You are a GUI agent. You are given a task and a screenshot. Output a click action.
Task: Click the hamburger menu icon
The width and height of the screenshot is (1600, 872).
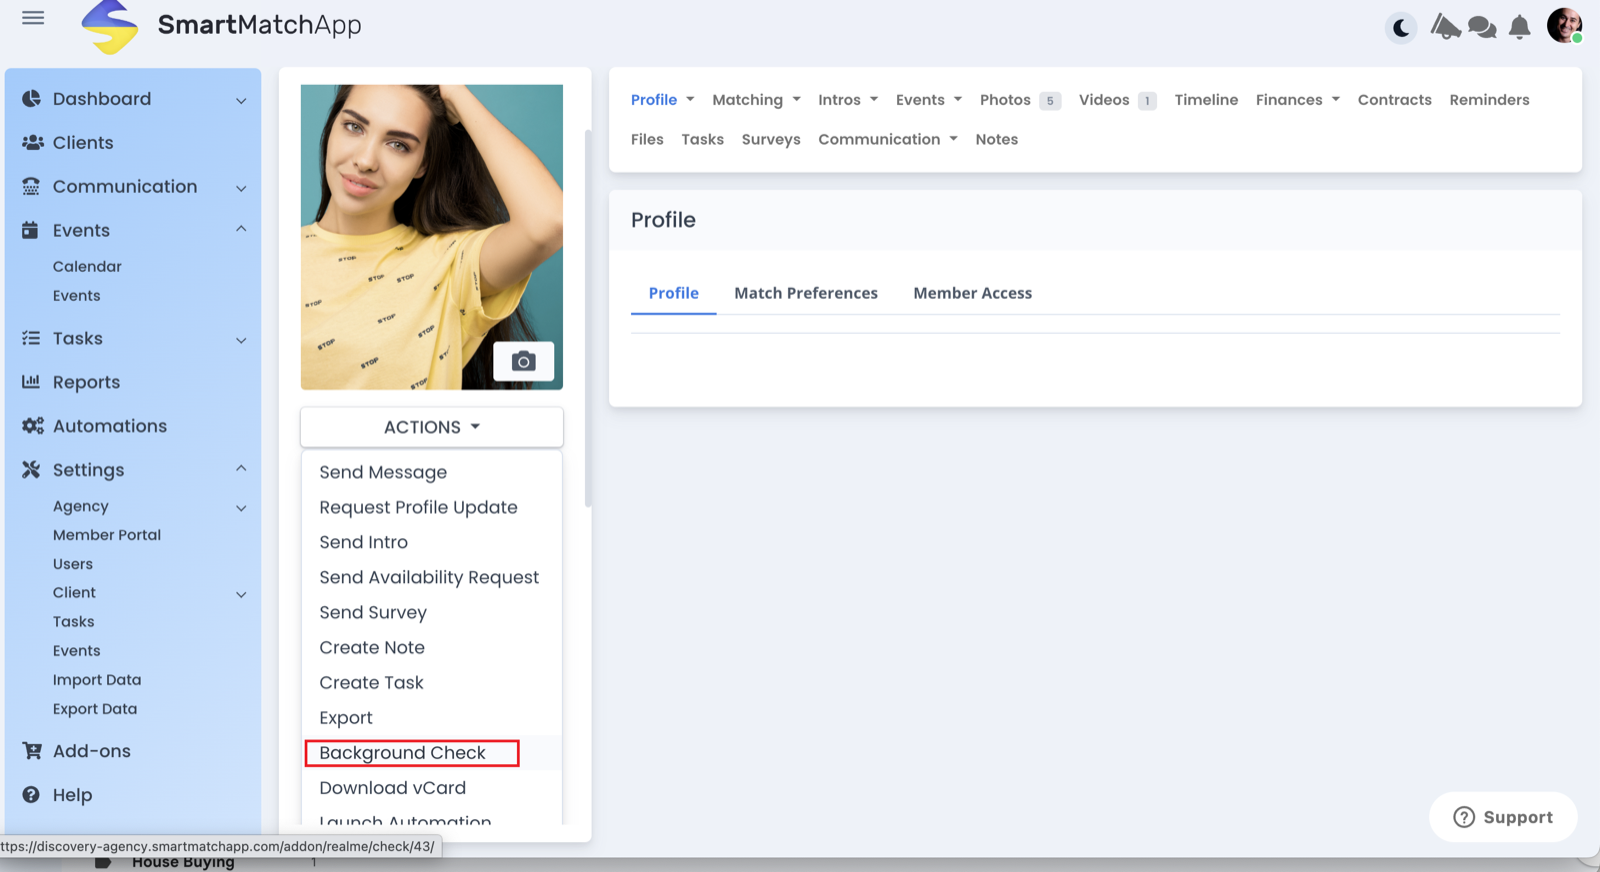pyautogui.click(x=33, y=18)
